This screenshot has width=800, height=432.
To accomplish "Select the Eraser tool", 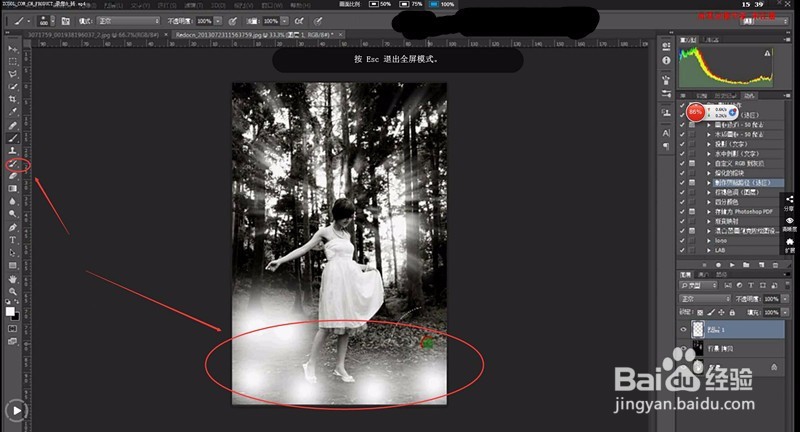I will [13, 176].
